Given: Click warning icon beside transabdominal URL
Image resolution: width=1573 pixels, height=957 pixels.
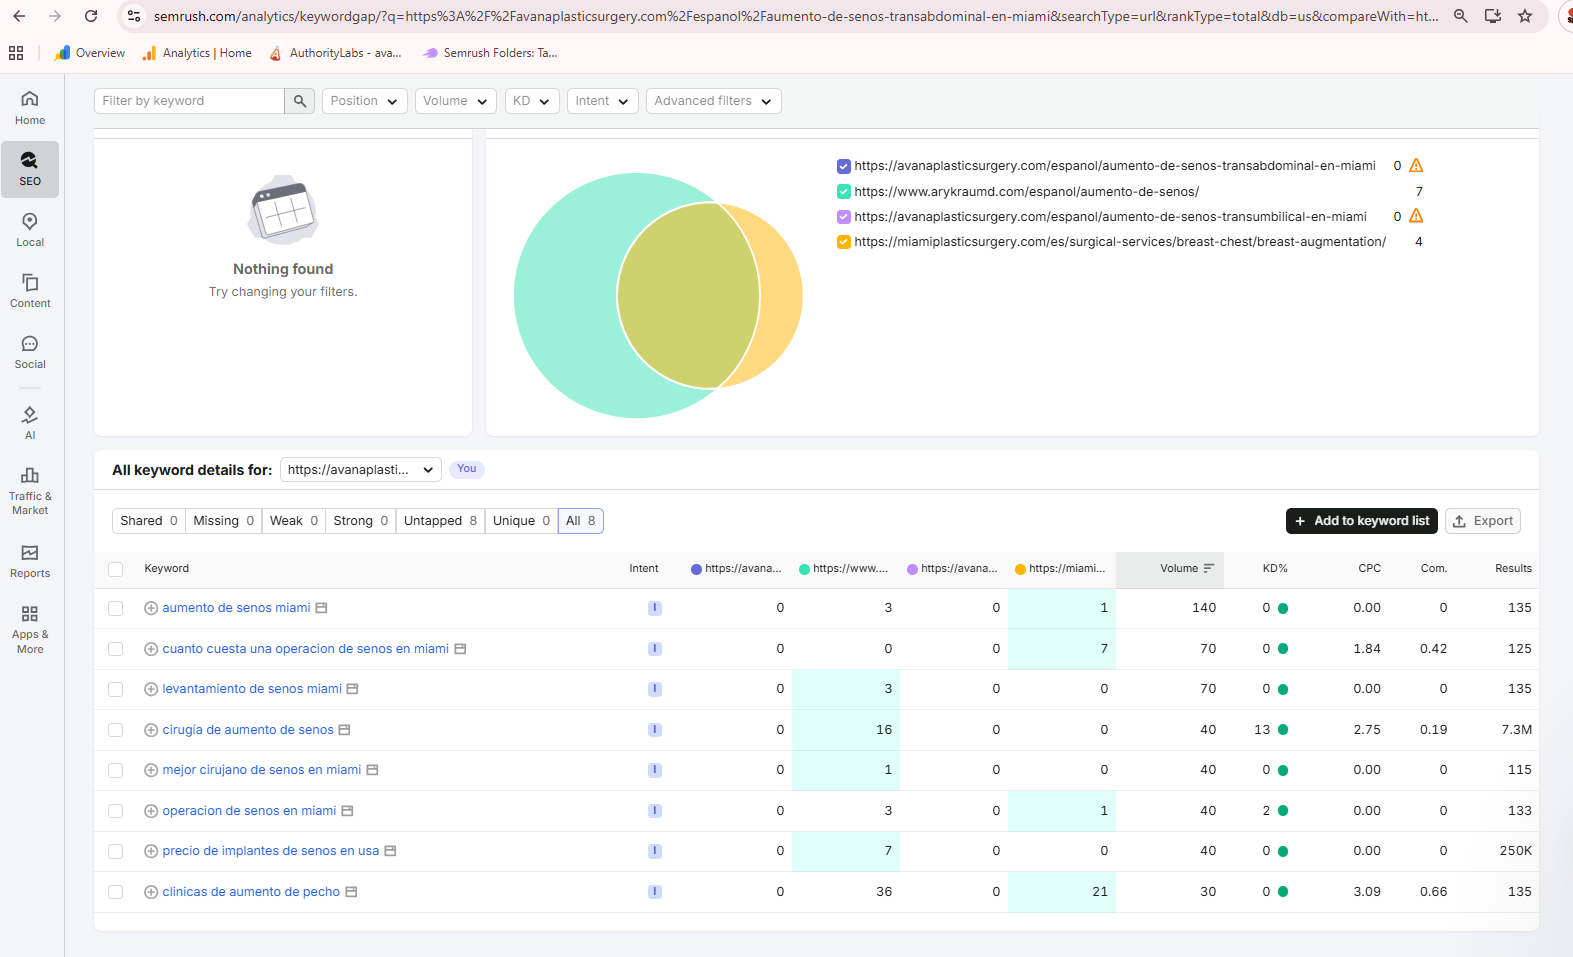Looking at the screenshot, I should click(x=1416, y=166).
